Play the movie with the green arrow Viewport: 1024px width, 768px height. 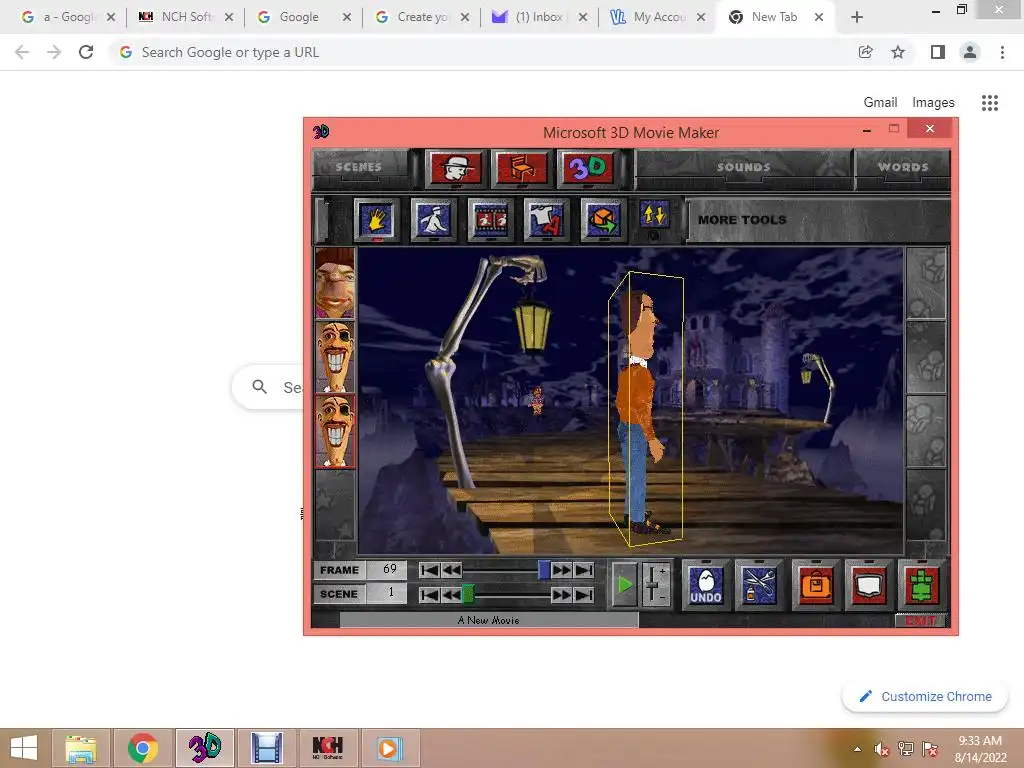coord(624,584)
